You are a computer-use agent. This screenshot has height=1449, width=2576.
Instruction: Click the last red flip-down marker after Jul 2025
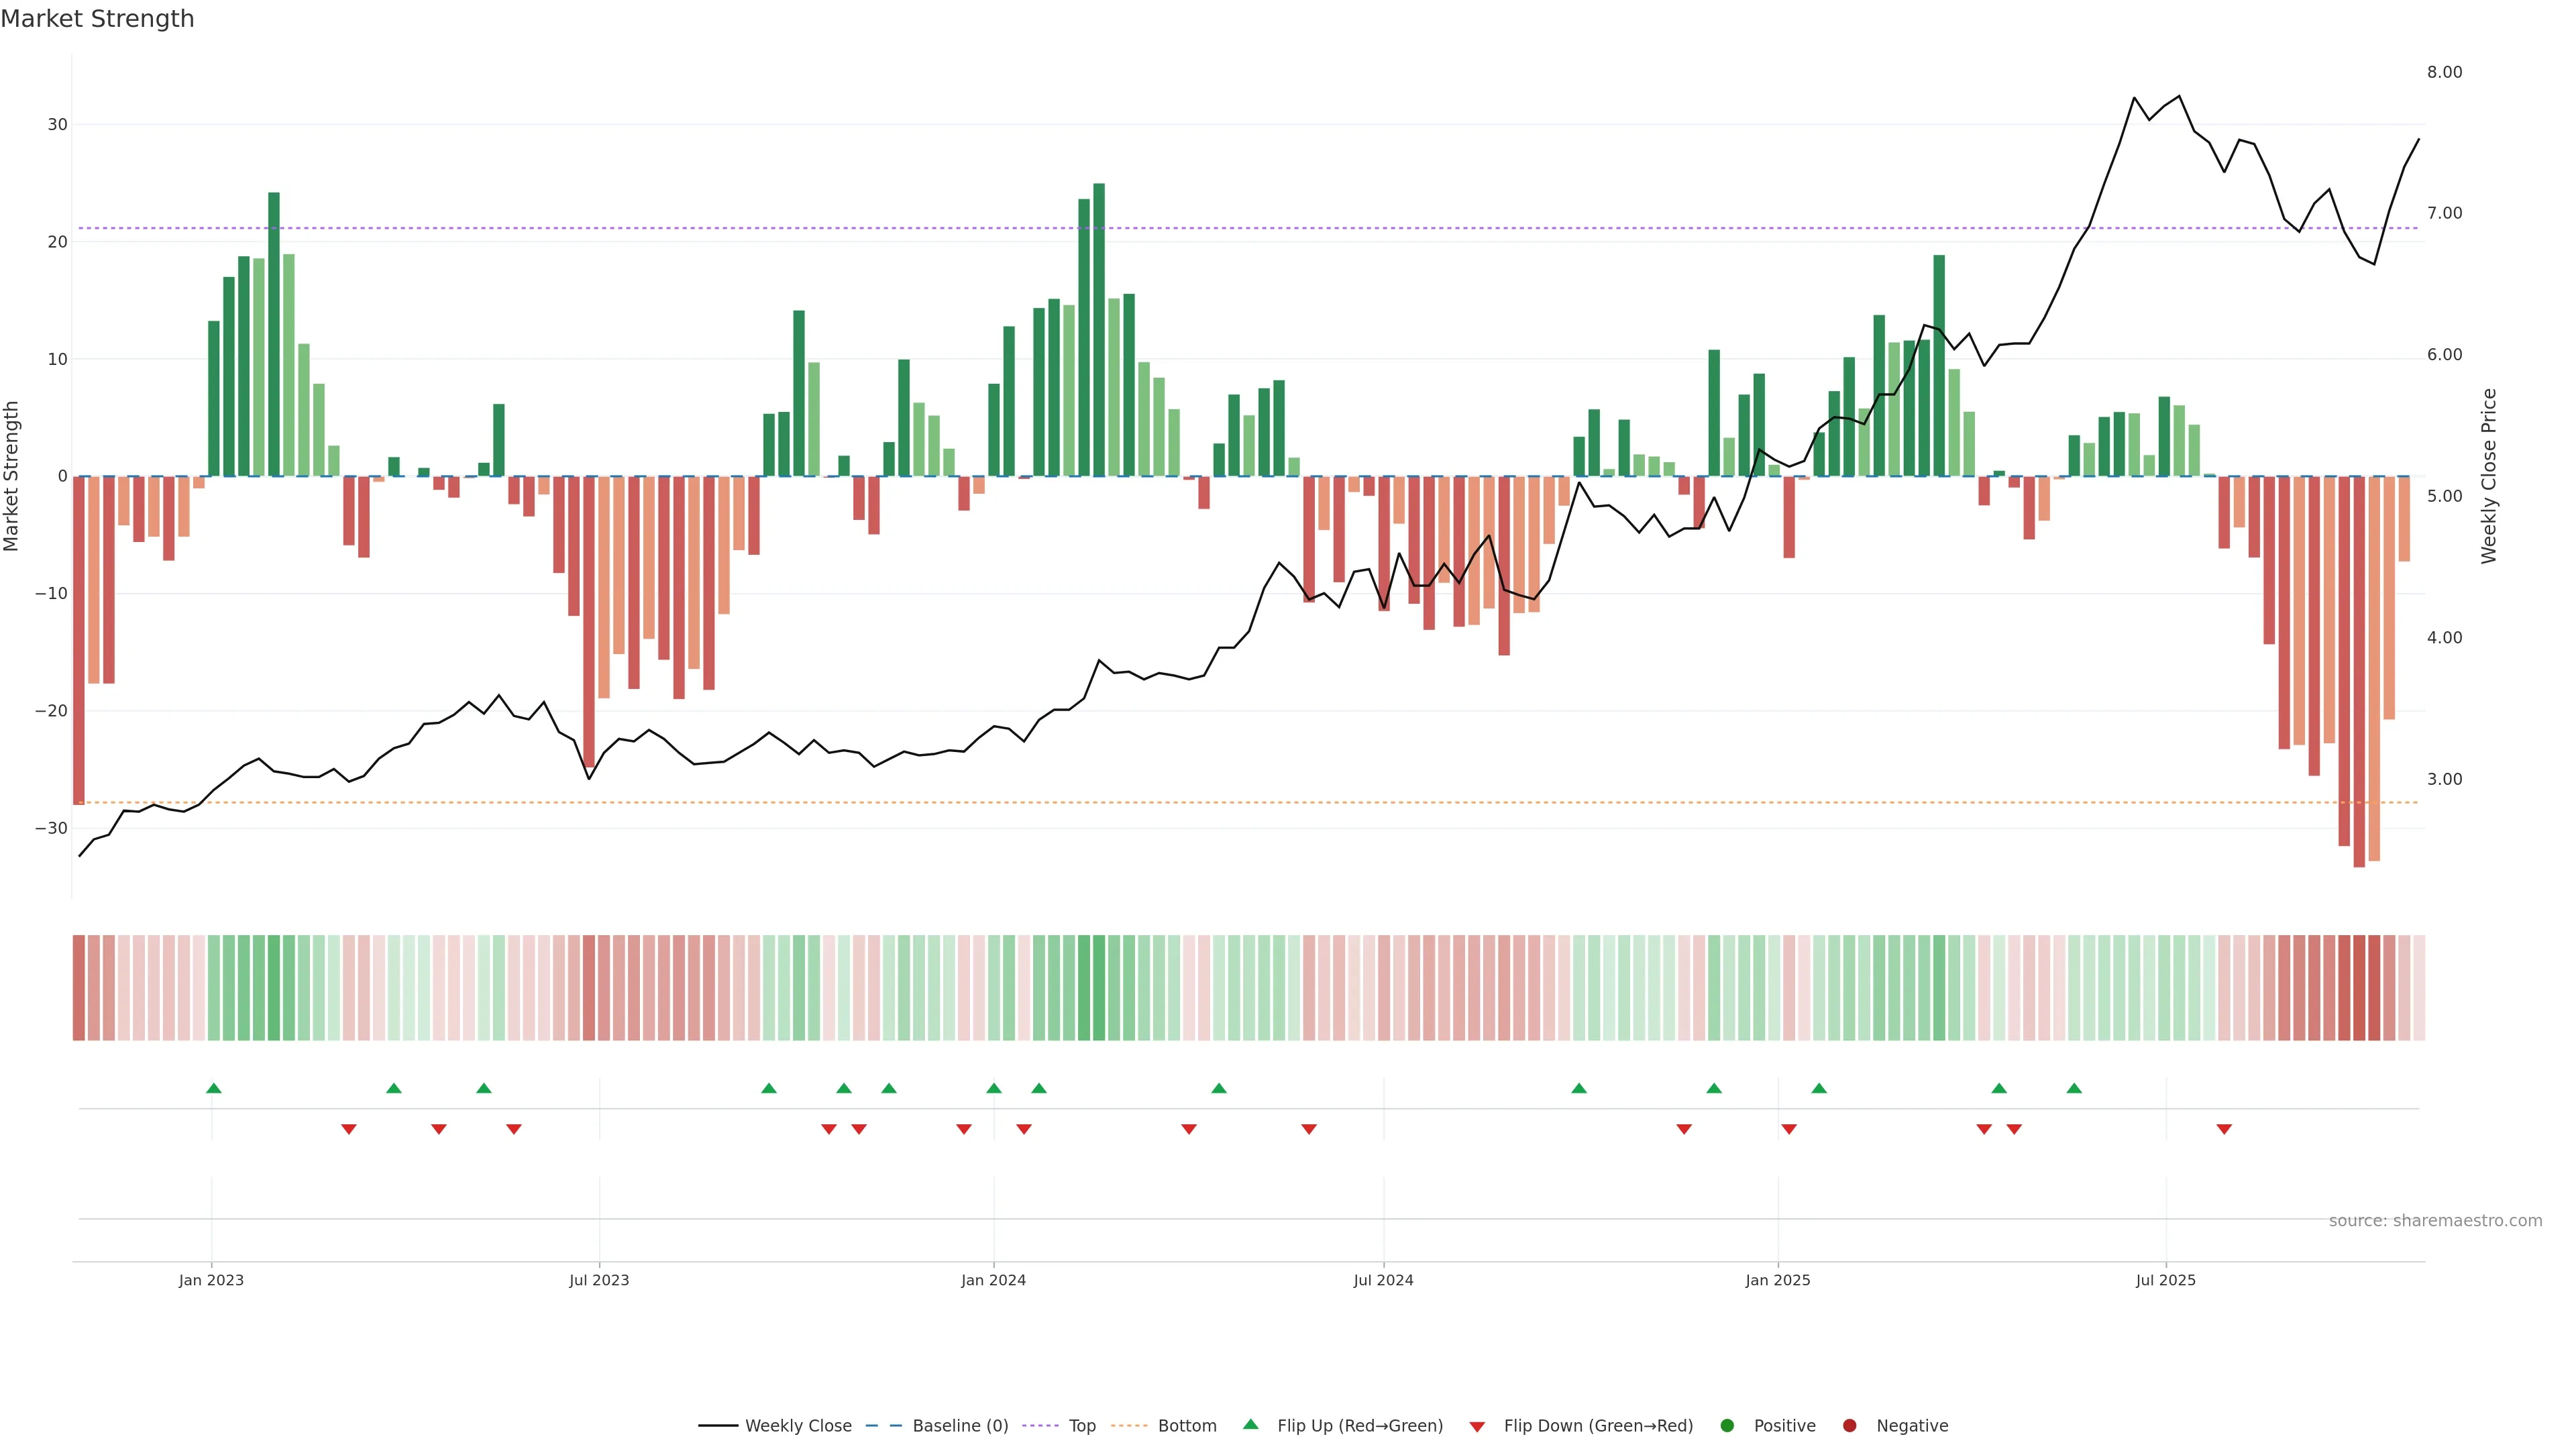coord(2224,1129)
